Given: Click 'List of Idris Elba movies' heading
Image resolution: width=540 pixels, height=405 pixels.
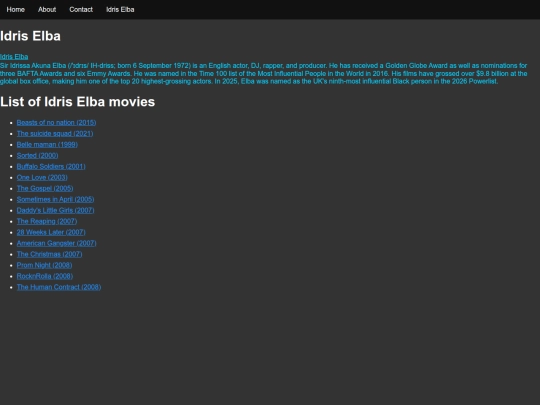Looking at the screenshot, I should [x=77, y=102].
